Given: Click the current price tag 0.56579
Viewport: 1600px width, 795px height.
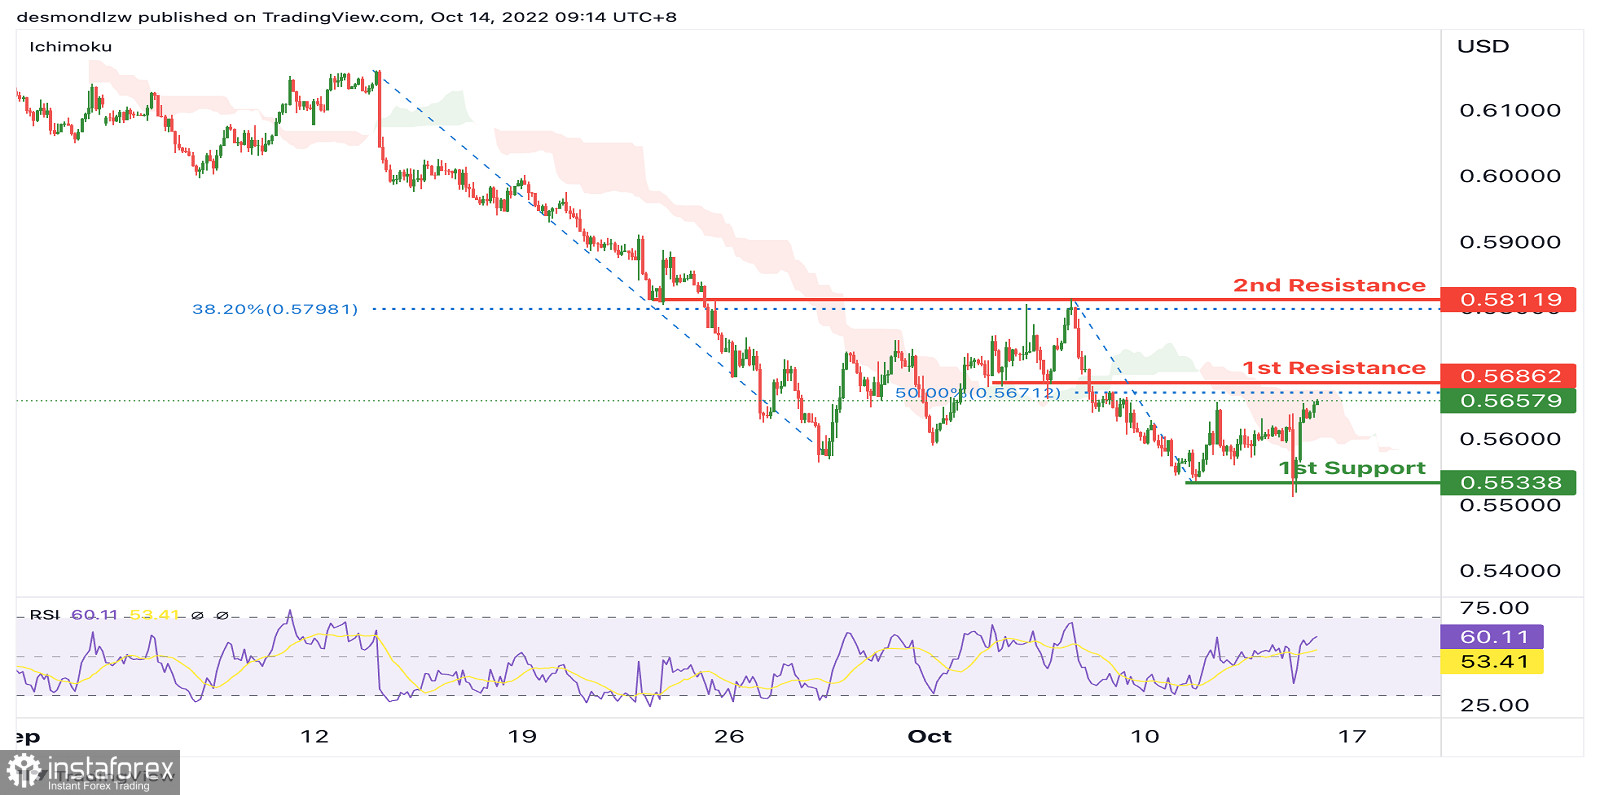Looking at the screenshot, I should pyautogui.click(x=1508, y=401).
